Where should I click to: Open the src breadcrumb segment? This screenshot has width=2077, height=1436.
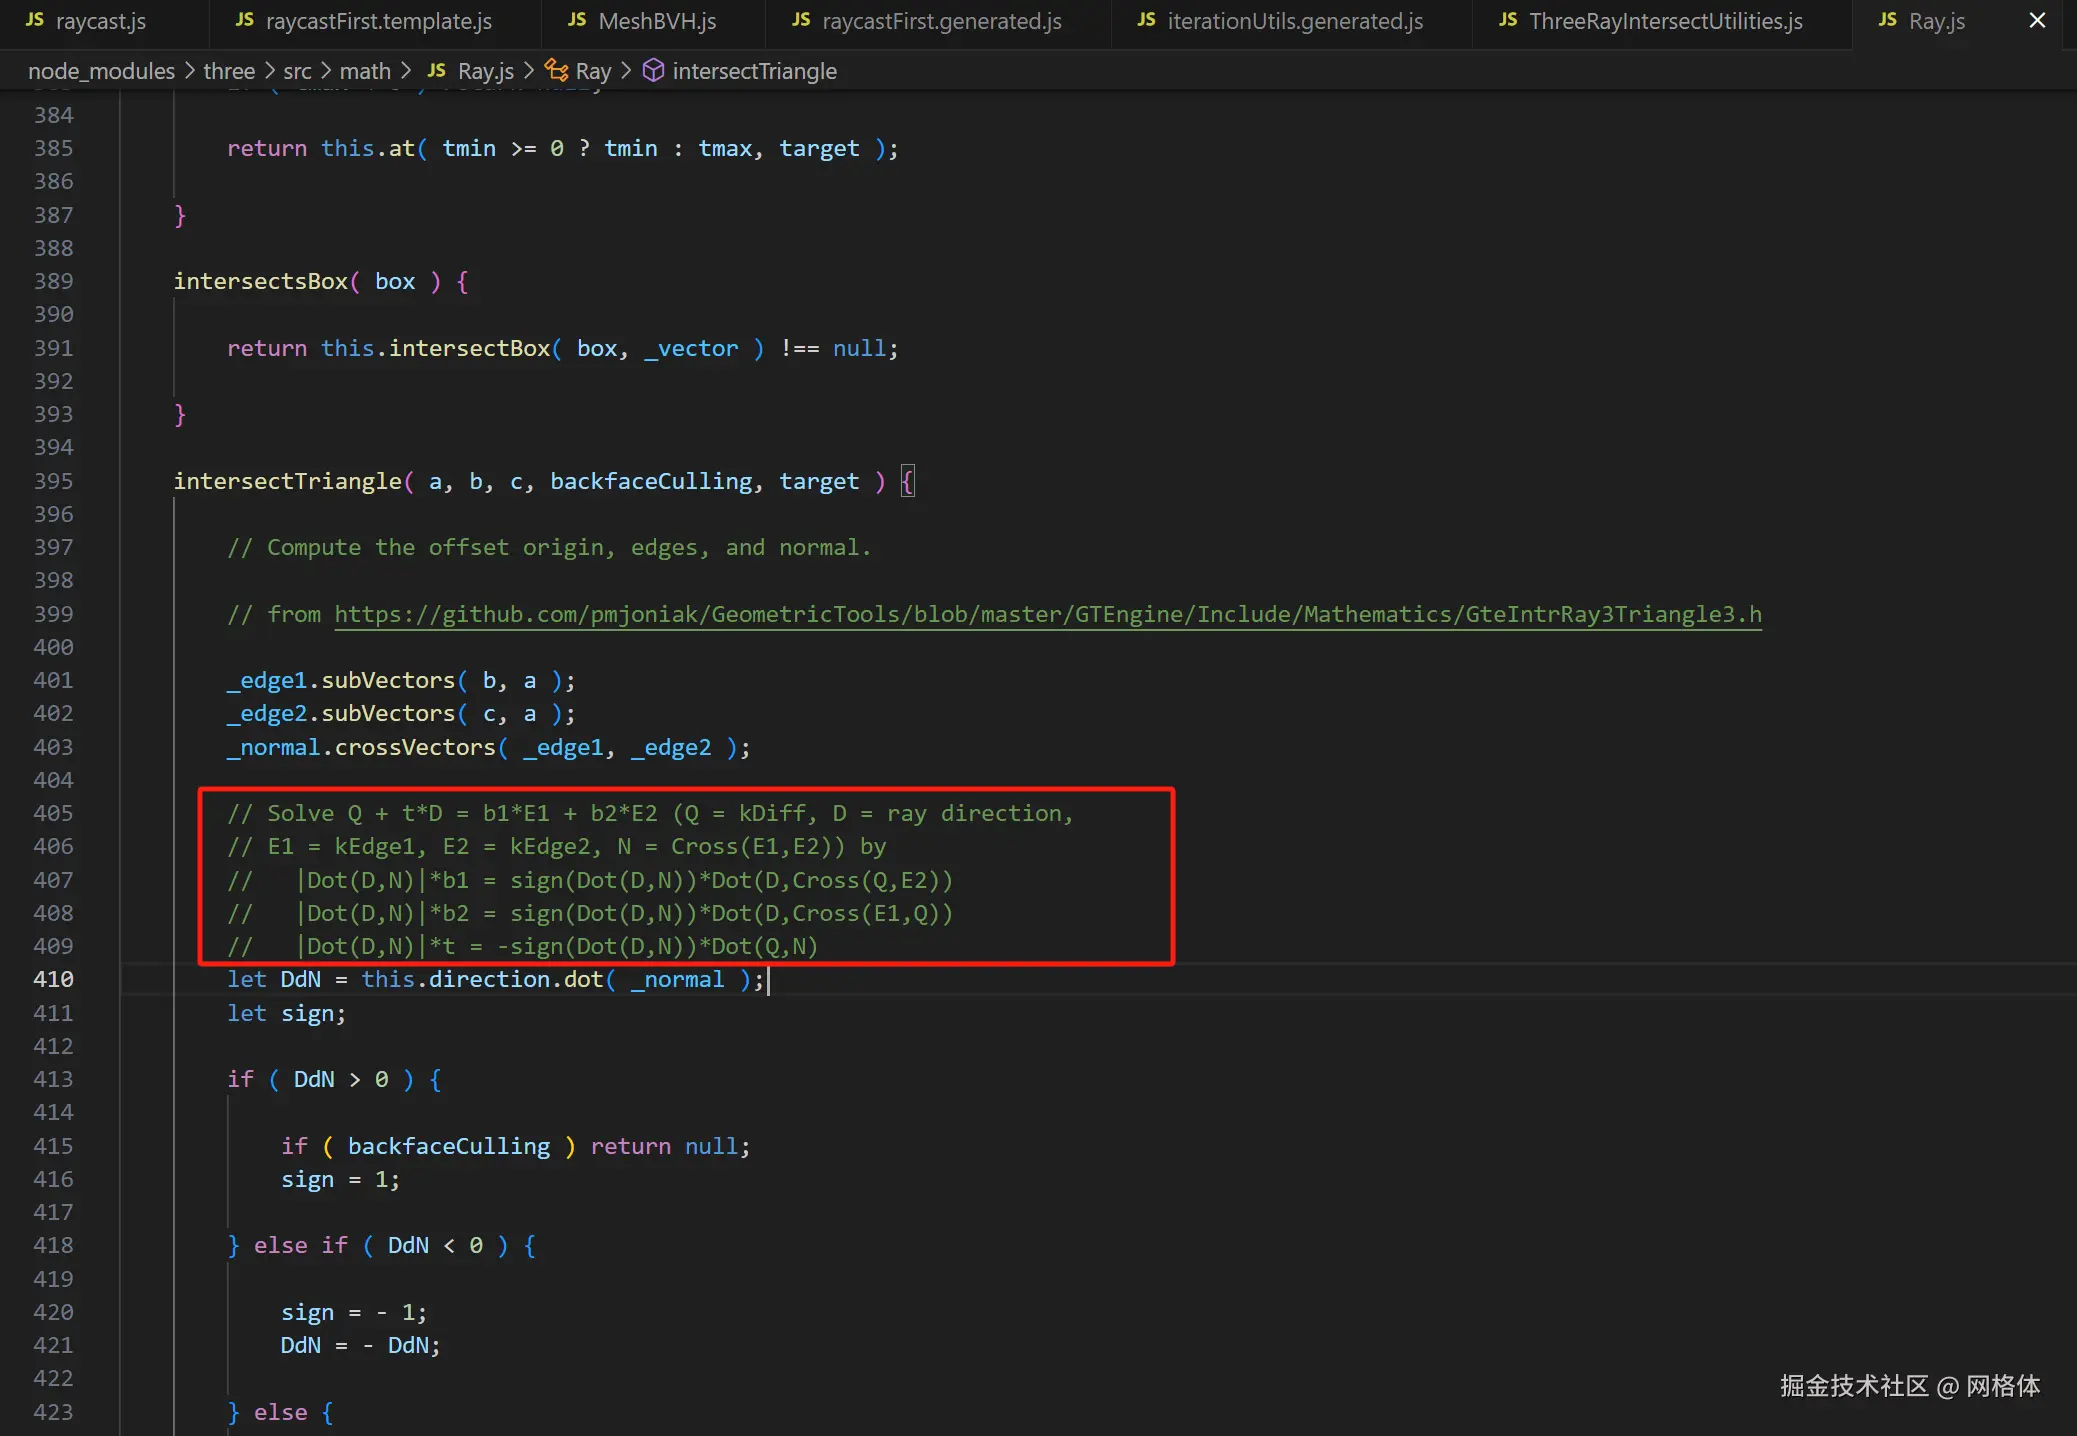click(297, 71)
